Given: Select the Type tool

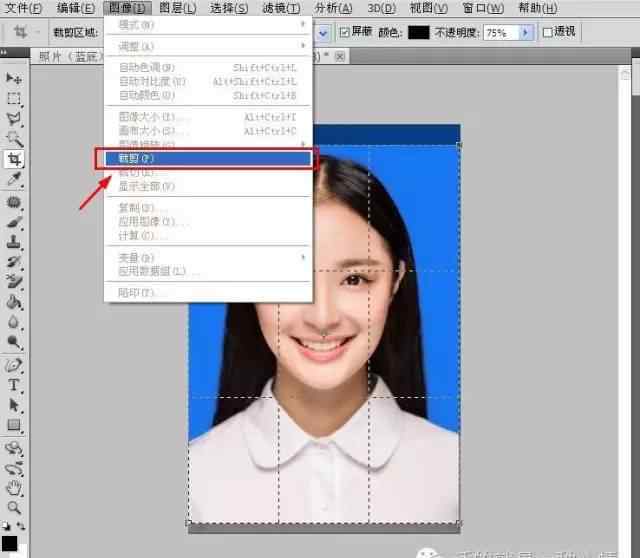Looking at the screenshot, I should click(14, 385).
